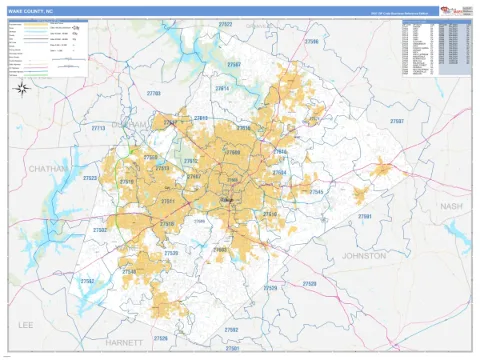
Task: Click the legend scale bar
Action: [69, 59]
